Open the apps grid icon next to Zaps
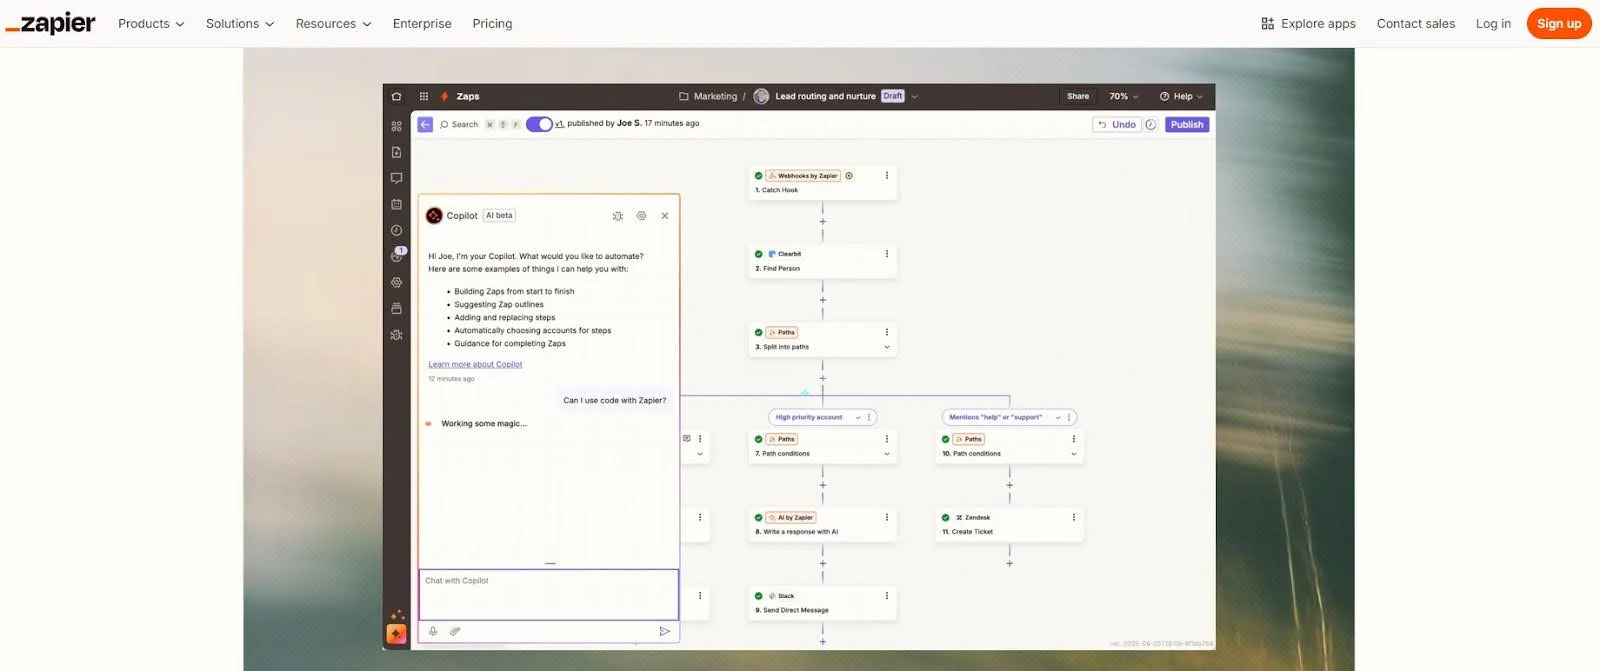 pos(424,97)
